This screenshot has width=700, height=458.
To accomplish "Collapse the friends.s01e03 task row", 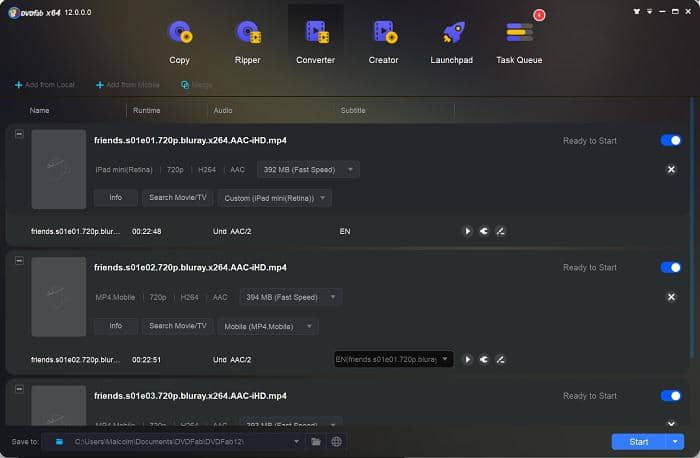I will click(19, 389).
